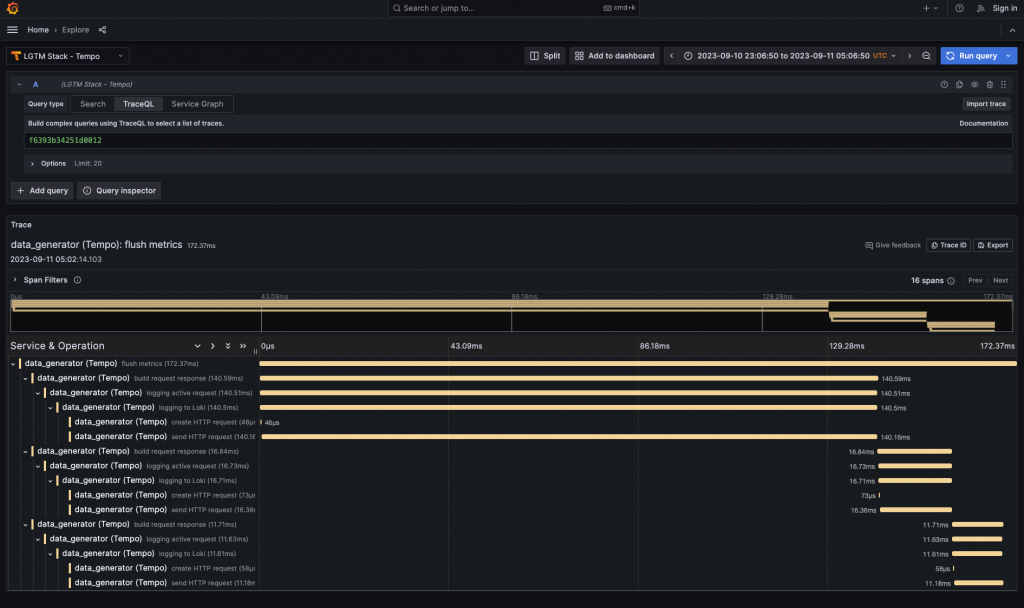Open query A help icon

click(944, 85)
